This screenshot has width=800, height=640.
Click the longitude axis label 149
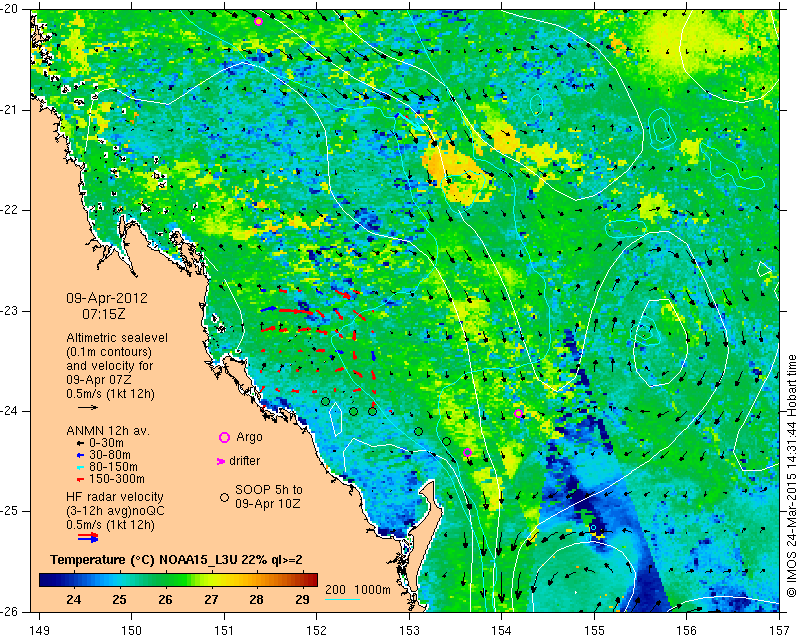(40, 631)
